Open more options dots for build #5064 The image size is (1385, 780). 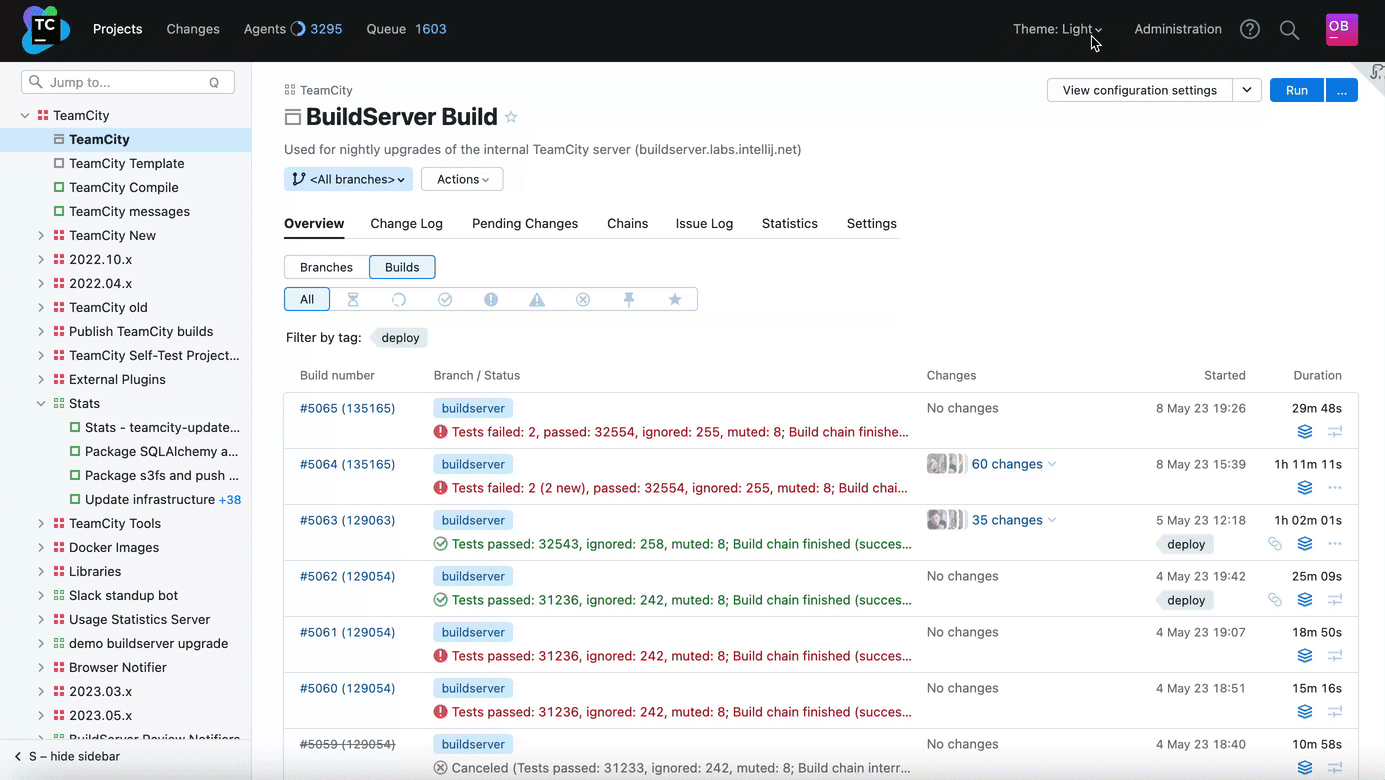(x=1335, y=488)
